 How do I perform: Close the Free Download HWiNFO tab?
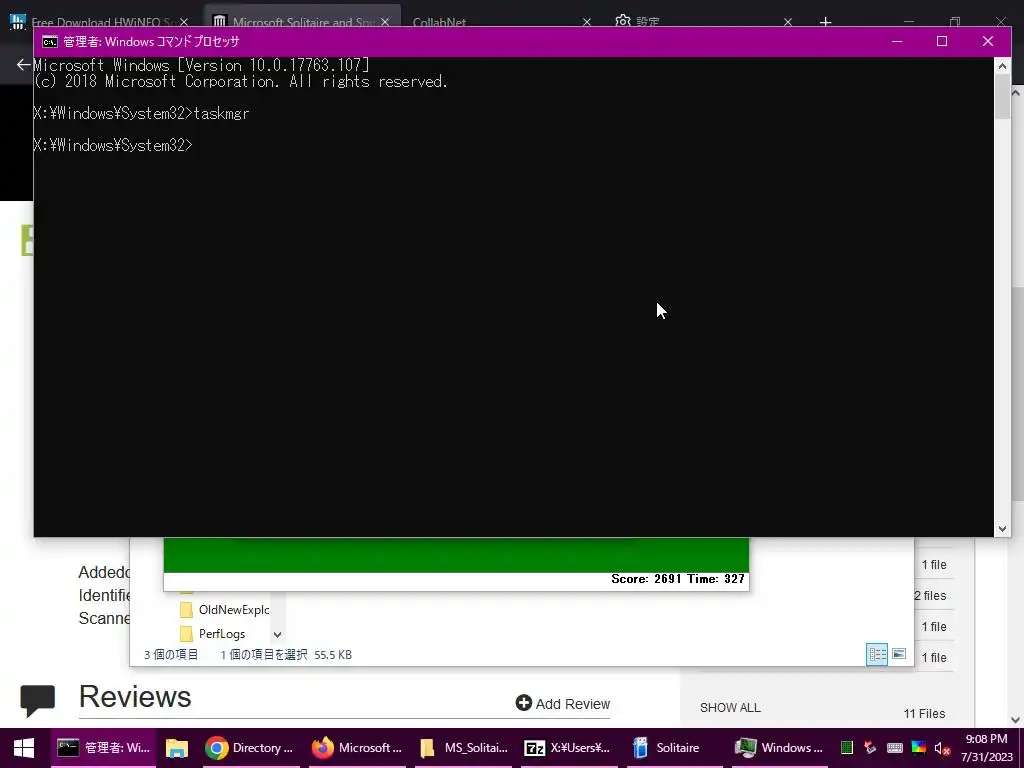(x=184, y=22)
